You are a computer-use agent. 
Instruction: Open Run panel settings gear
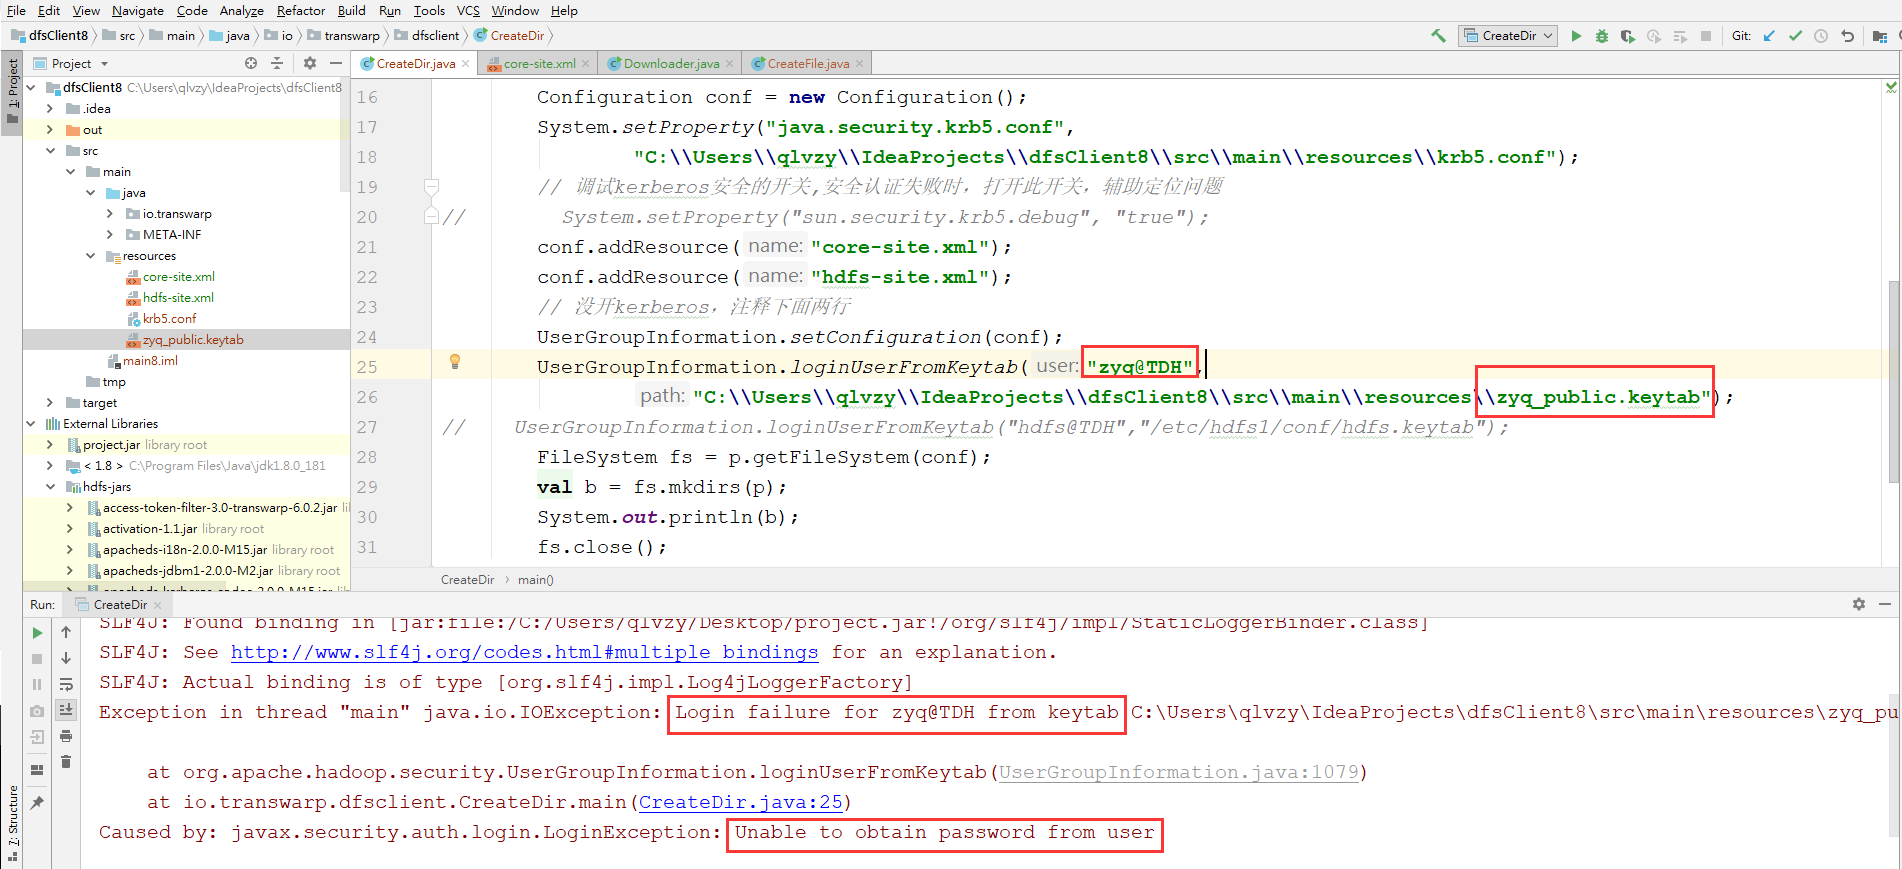[1859, 604]
